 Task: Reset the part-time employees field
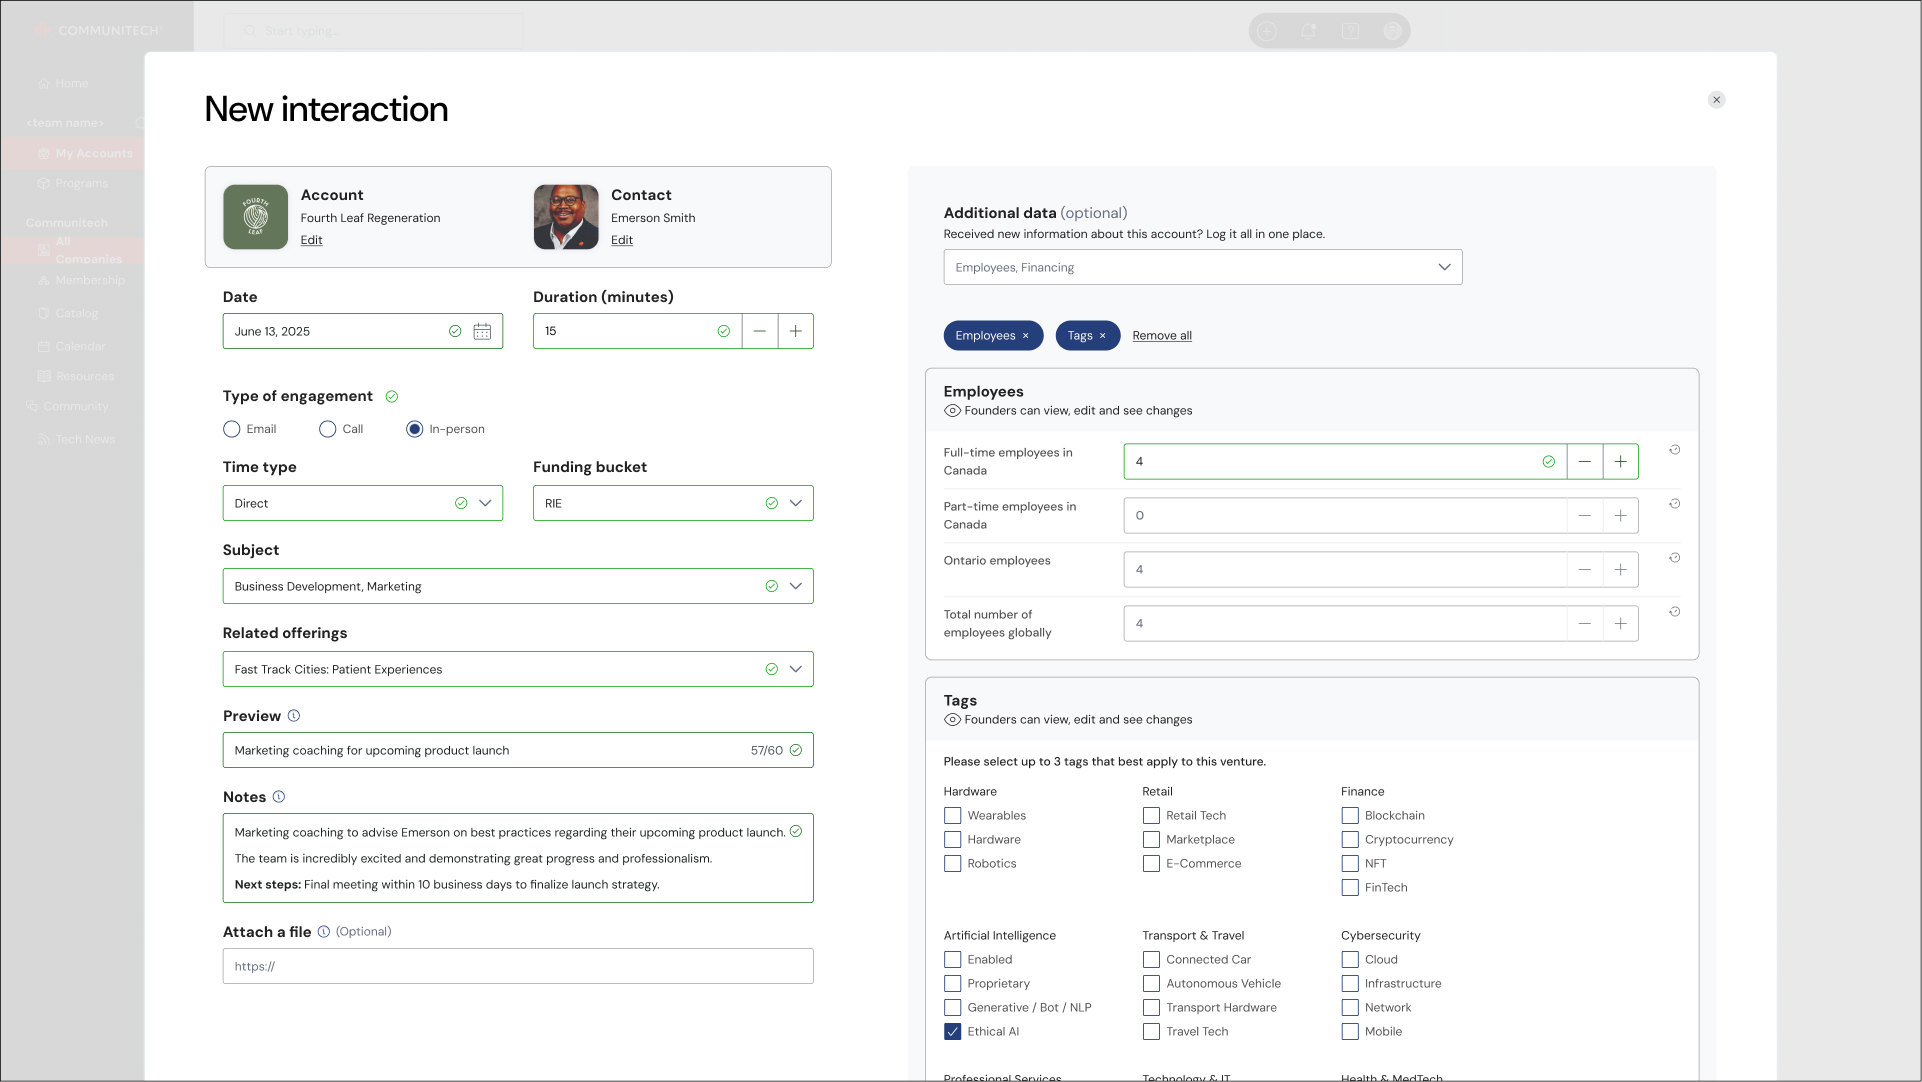point(1674,504)
